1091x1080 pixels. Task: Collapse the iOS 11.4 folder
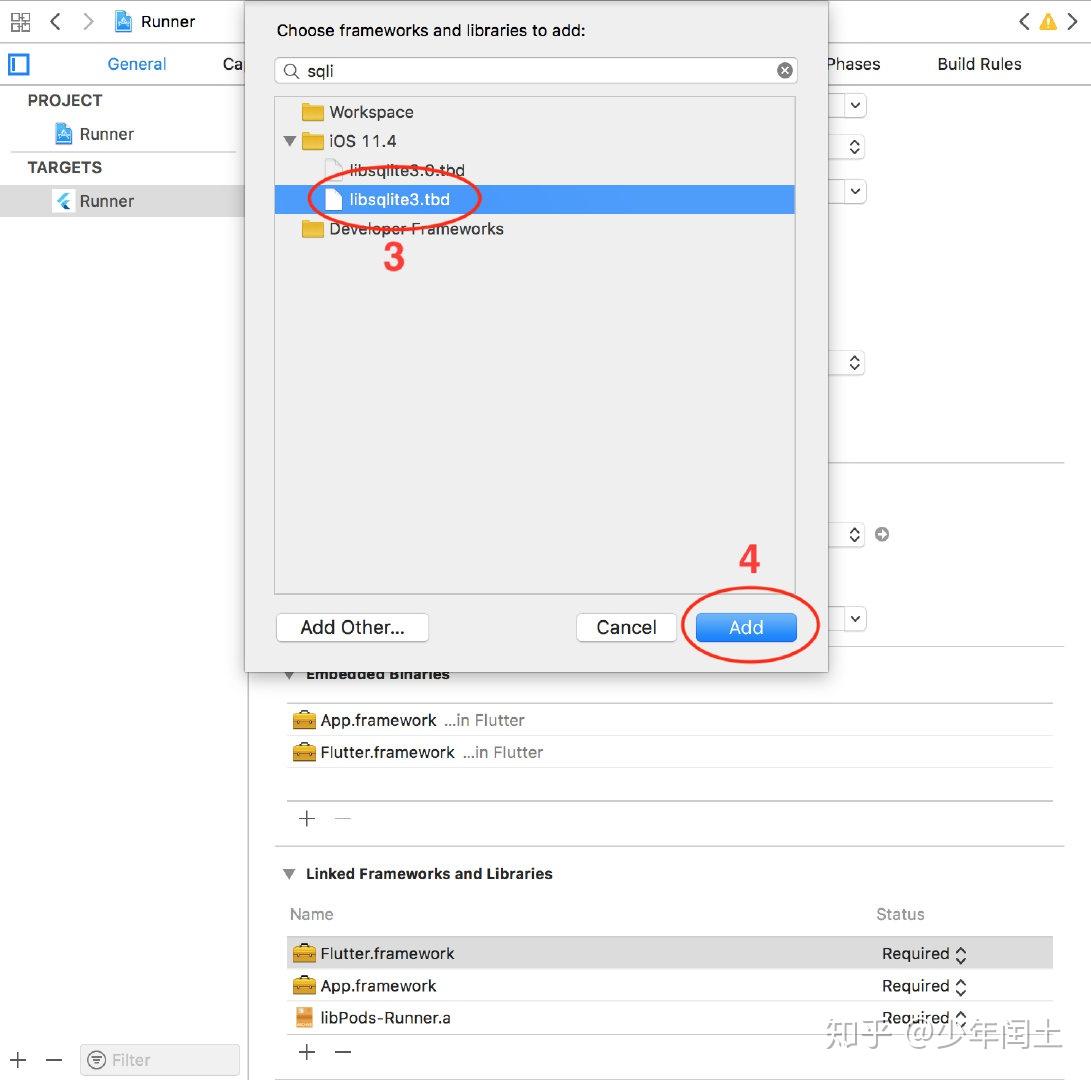289,141
